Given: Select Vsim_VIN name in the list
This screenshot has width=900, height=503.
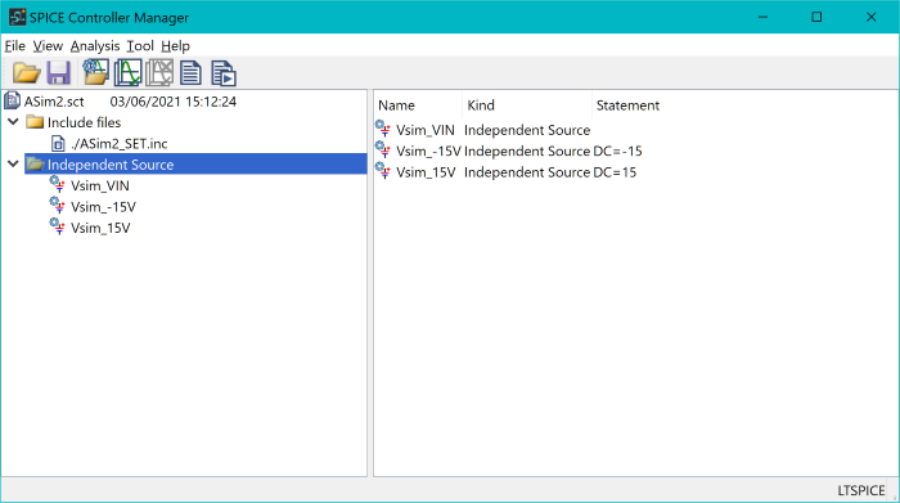Looking at the screenshot, I should [x=425, y=130].
